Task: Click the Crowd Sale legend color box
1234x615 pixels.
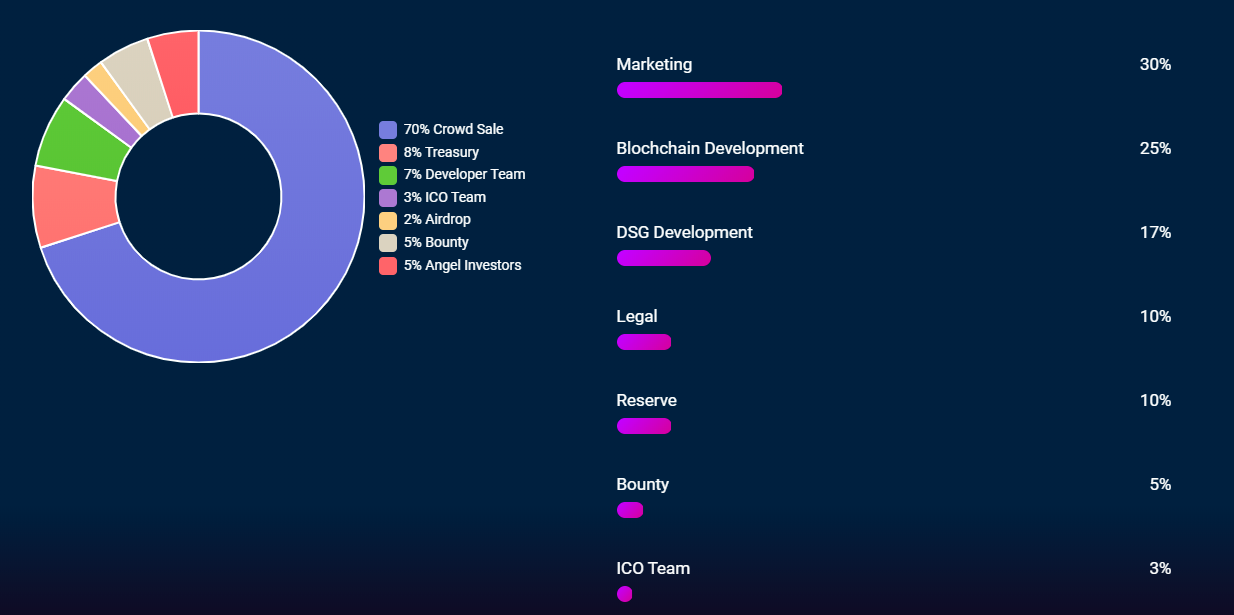Action: (388, 130)
